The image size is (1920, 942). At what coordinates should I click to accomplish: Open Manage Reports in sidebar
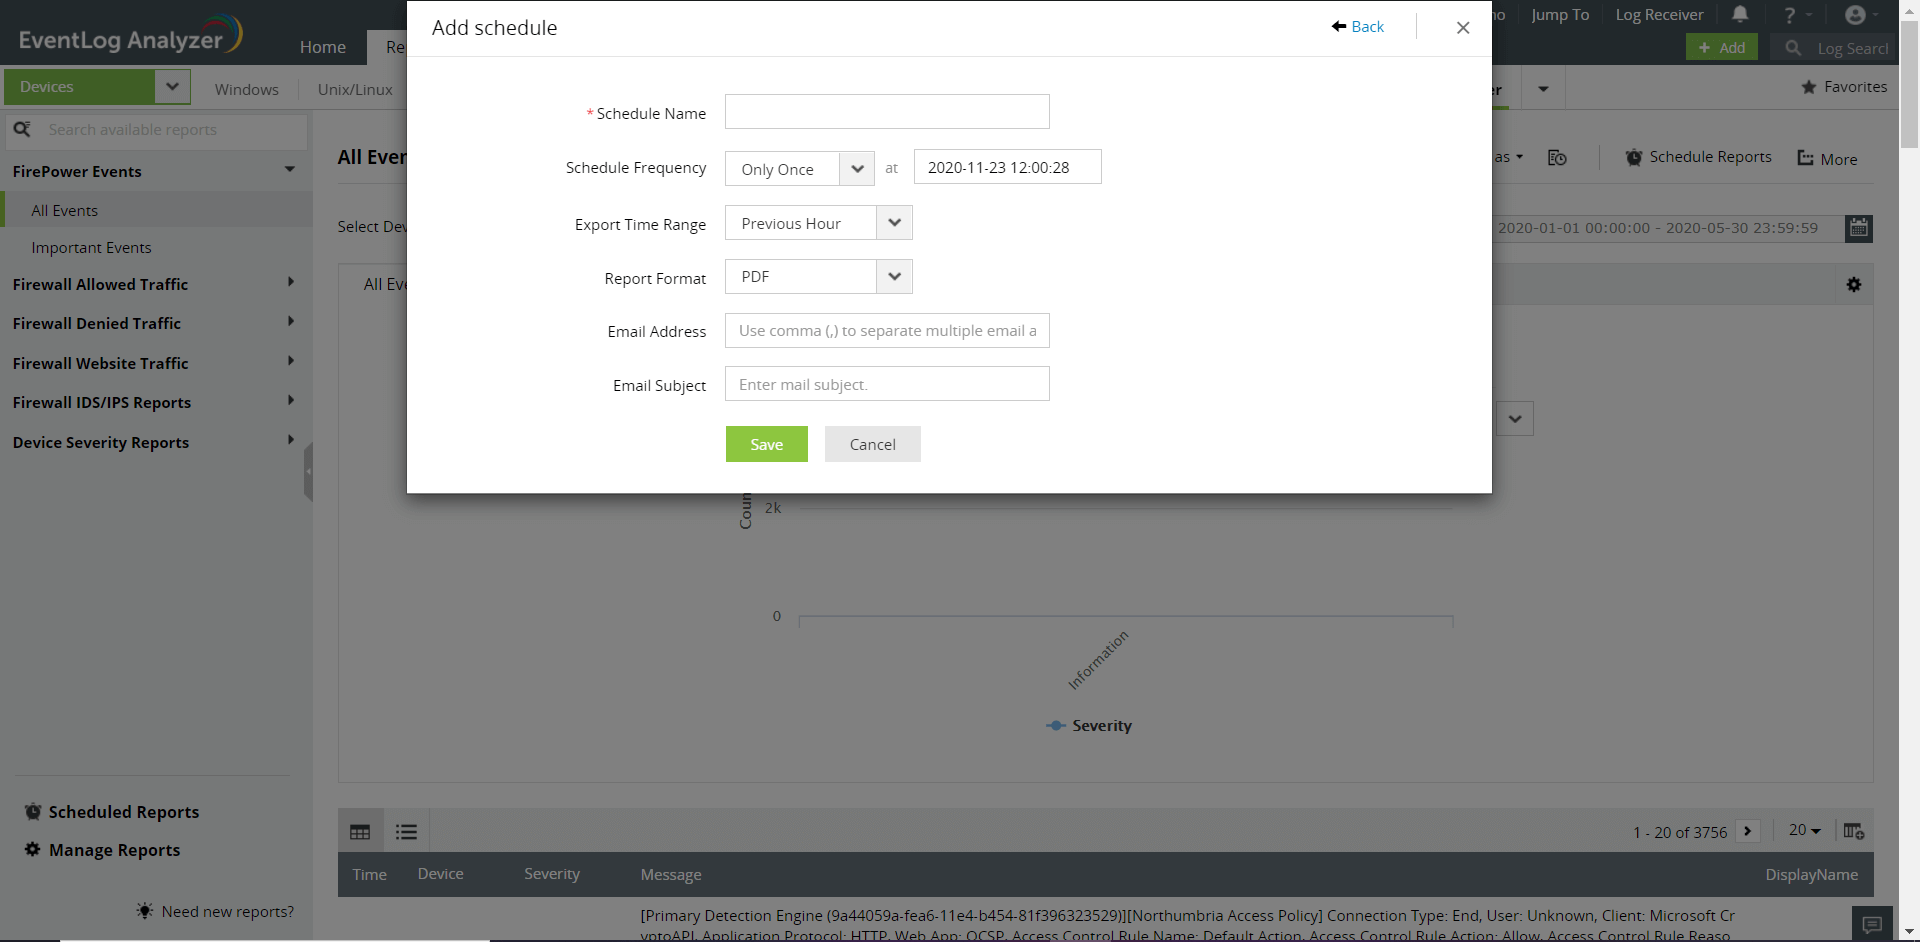tap(103, 850)
